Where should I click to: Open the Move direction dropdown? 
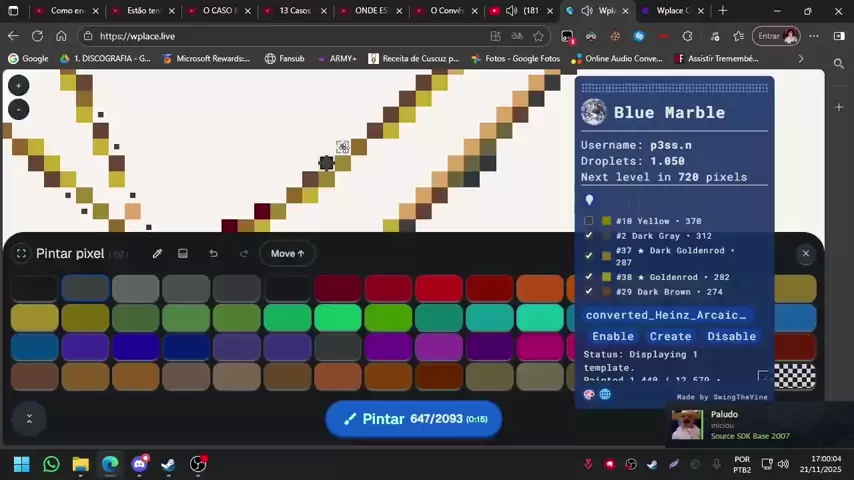(x=288, y=254)
